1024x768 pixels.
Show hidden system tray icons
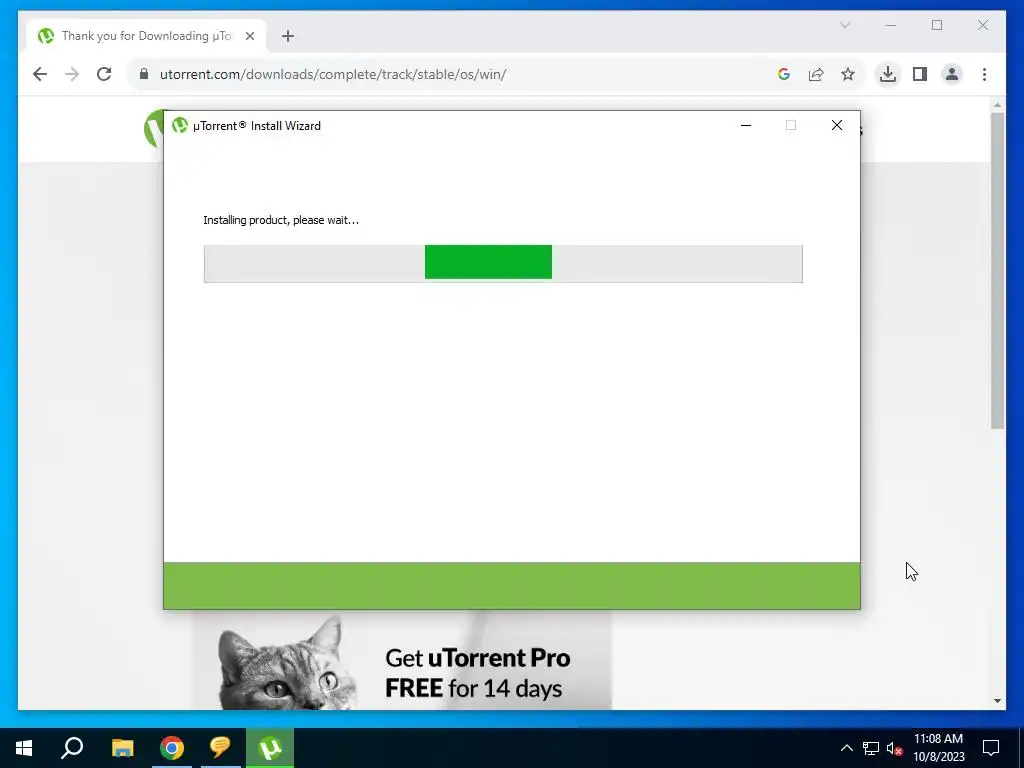click(846, 748)
